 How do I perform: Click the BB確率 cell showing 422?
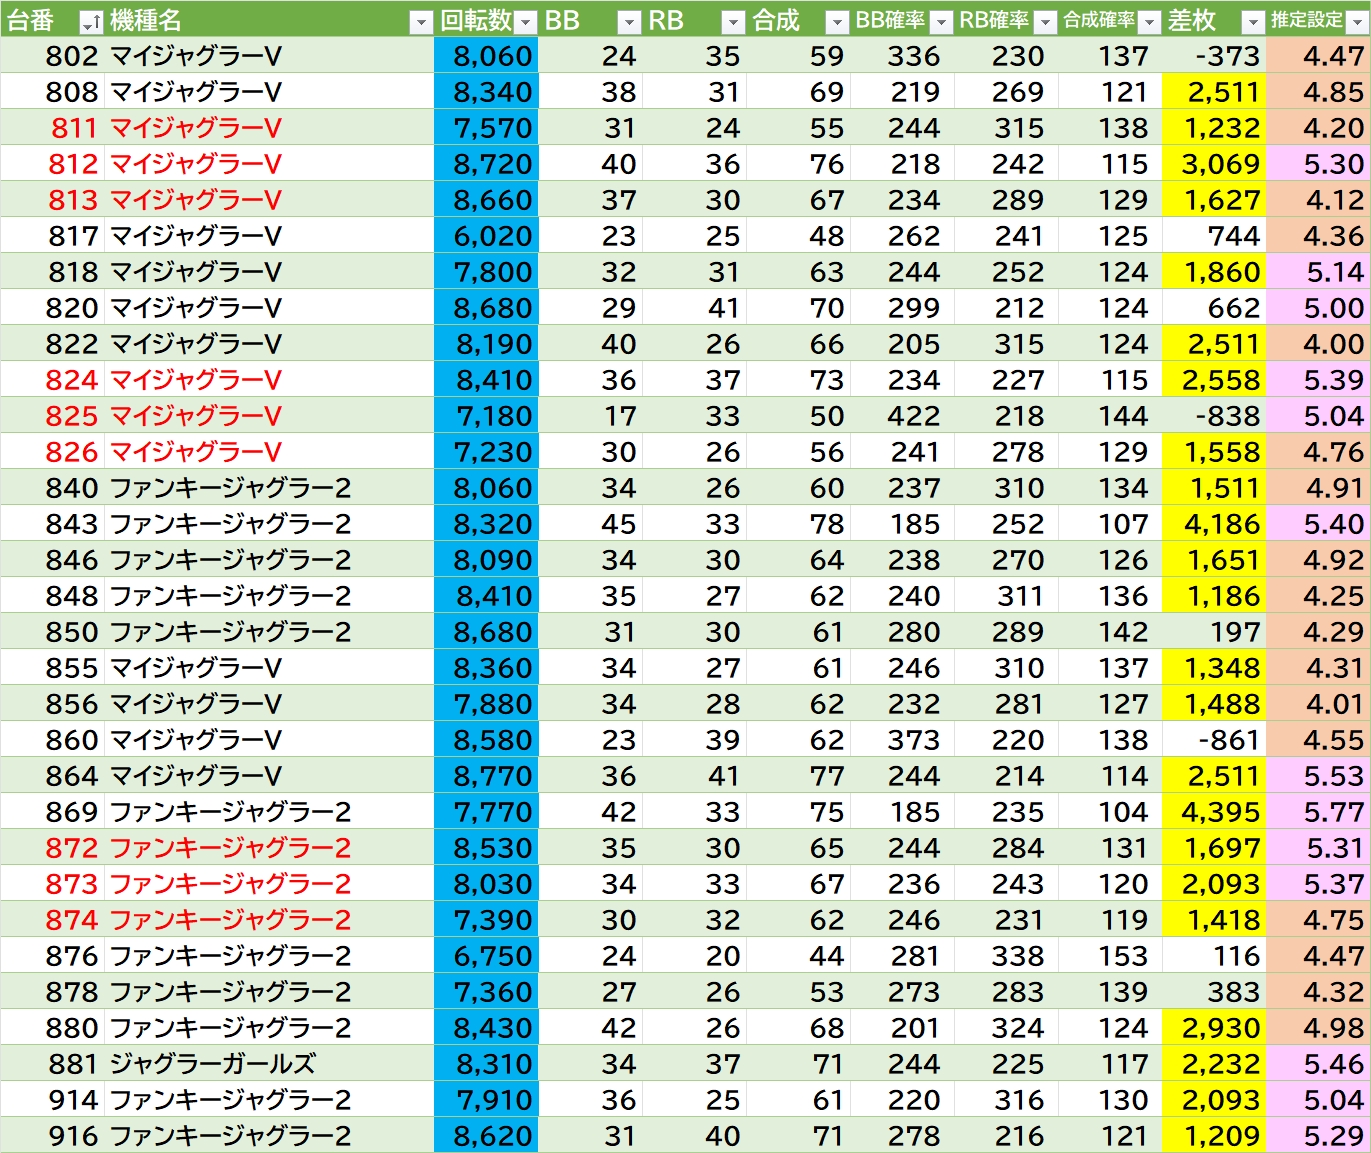pos(903,416)
